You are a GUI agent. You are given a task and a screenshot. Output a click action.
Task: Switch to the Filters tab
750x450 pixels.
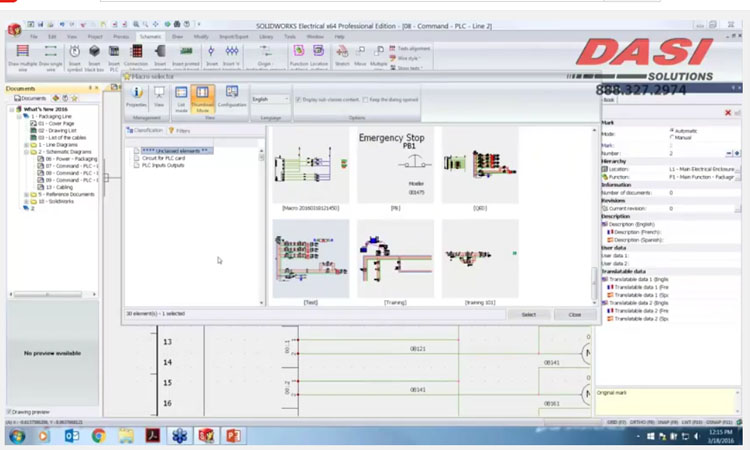181,130
